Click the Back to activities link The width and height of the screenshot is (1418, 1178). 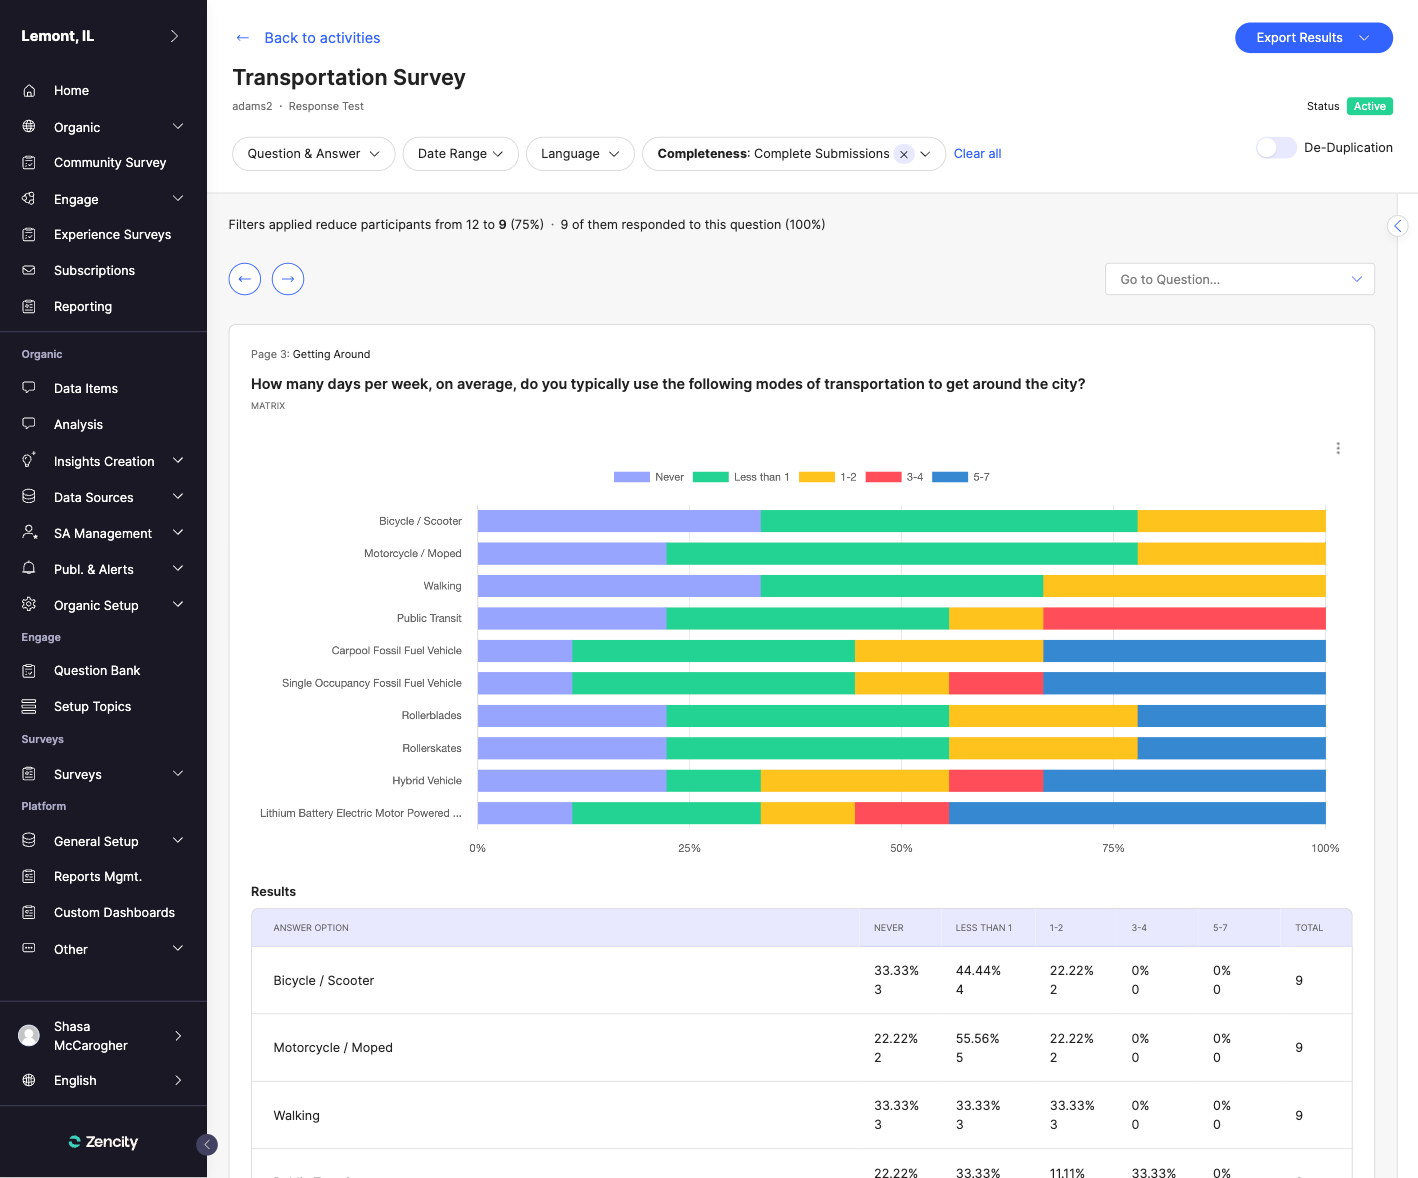click(x=321, y=38)
